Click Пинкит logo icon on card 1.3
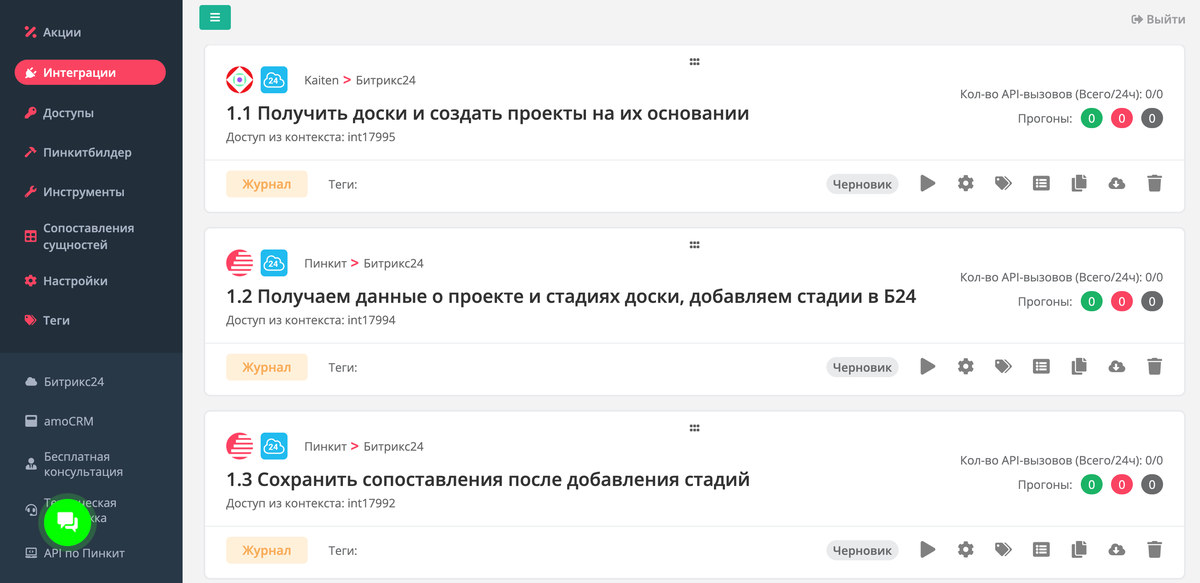 click(240, 445)
